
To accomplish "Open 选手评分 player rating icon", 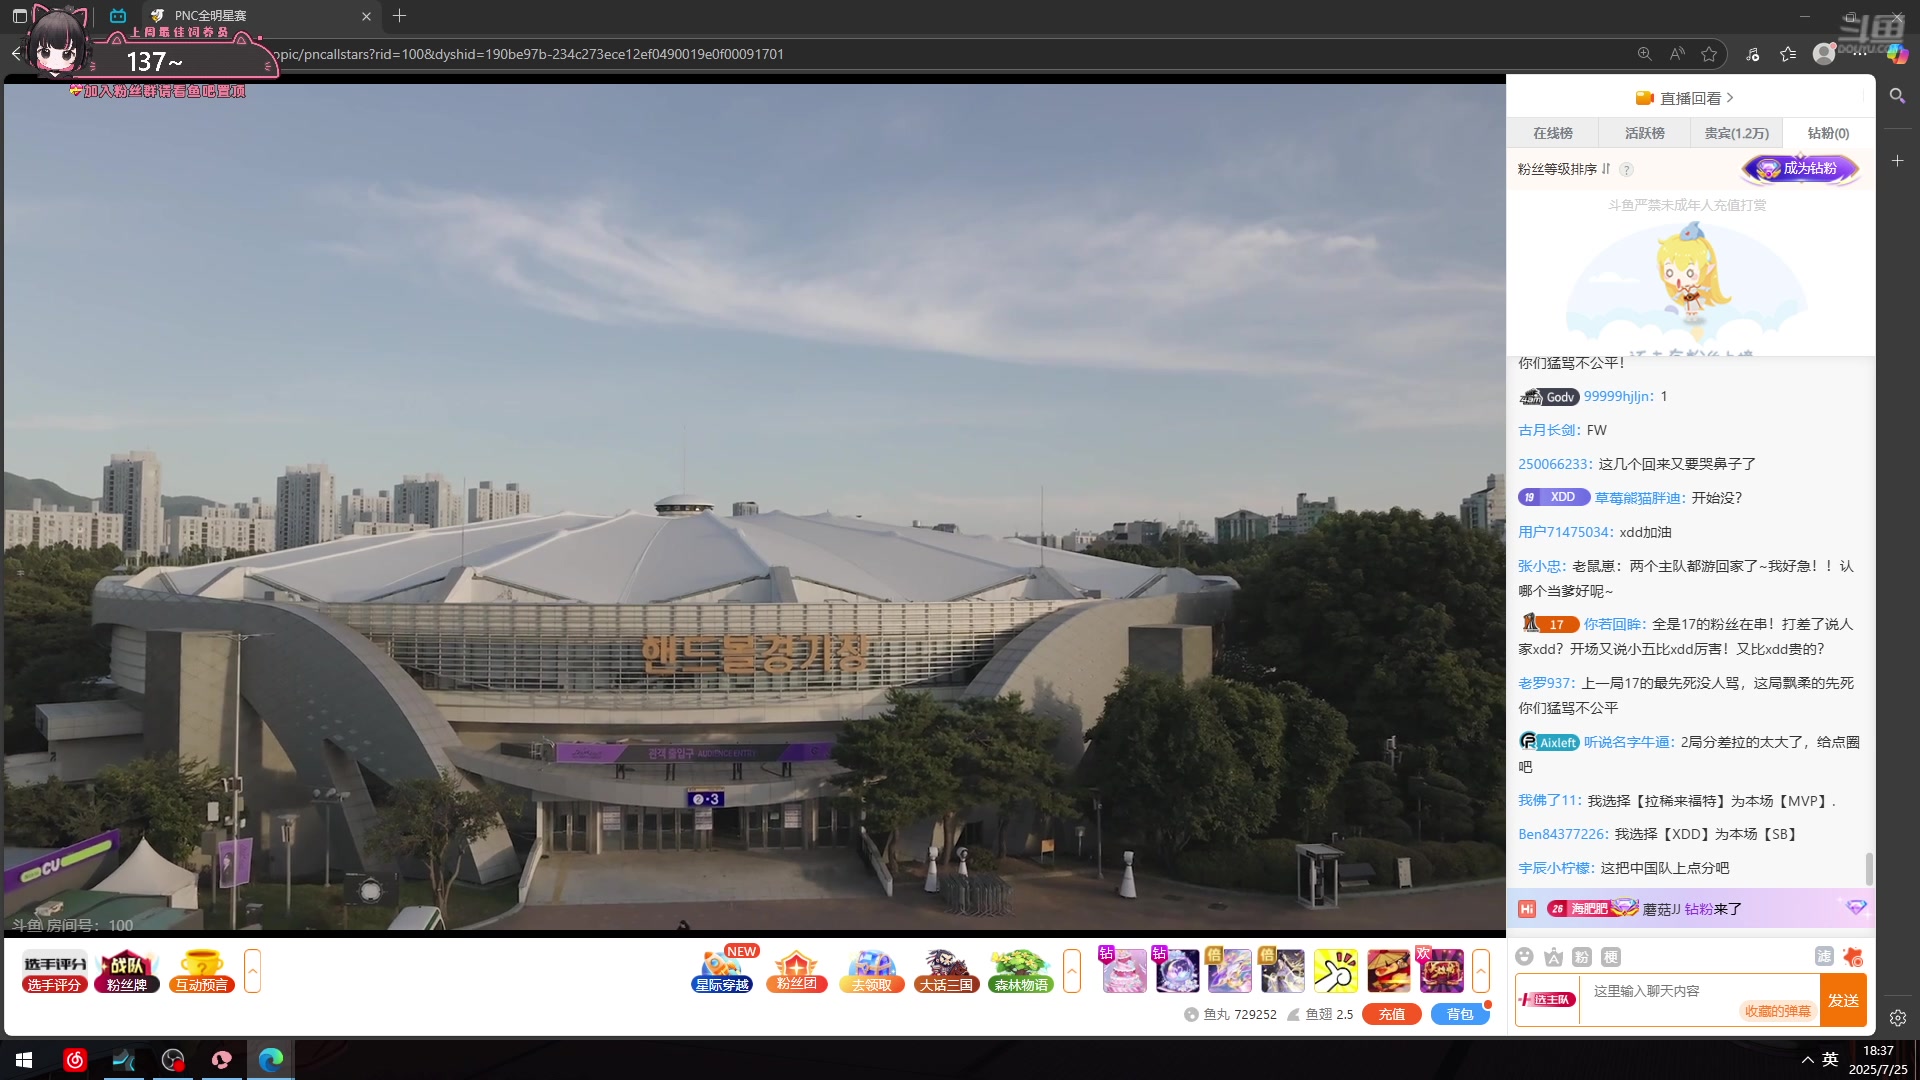I will coord(55,971).
